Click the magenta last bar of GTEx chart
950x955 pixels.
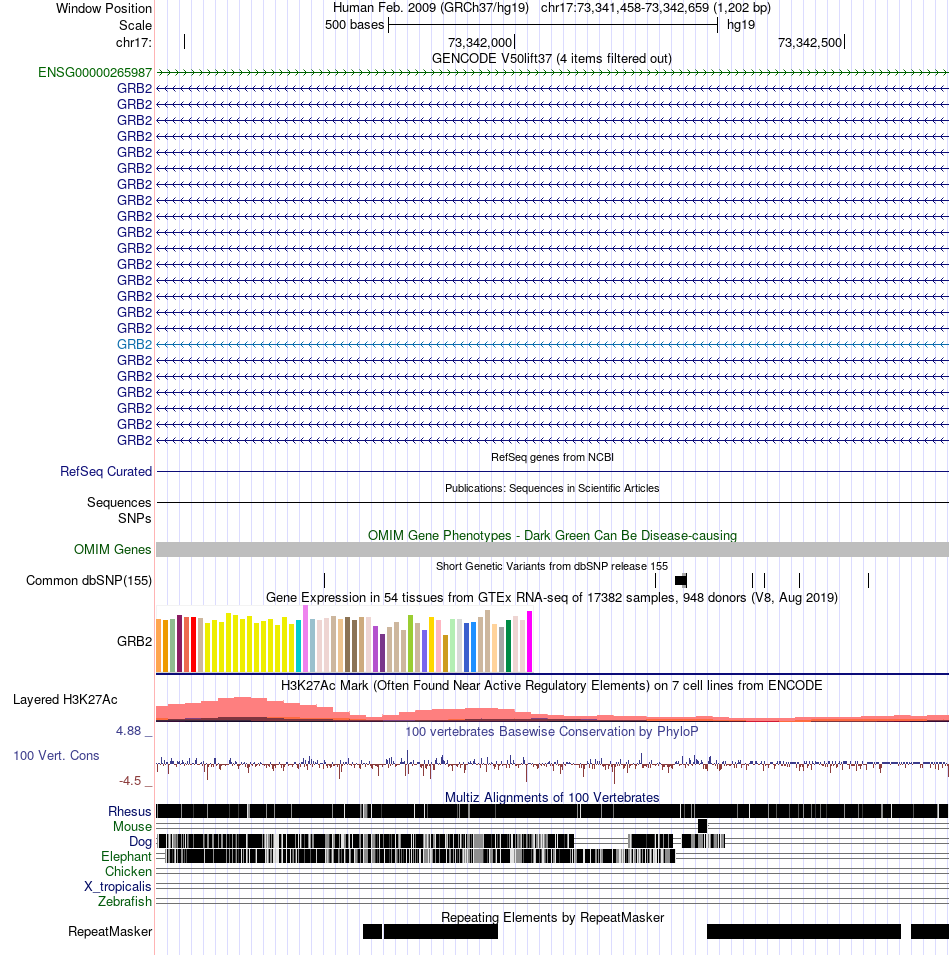(x=530, y=641)
